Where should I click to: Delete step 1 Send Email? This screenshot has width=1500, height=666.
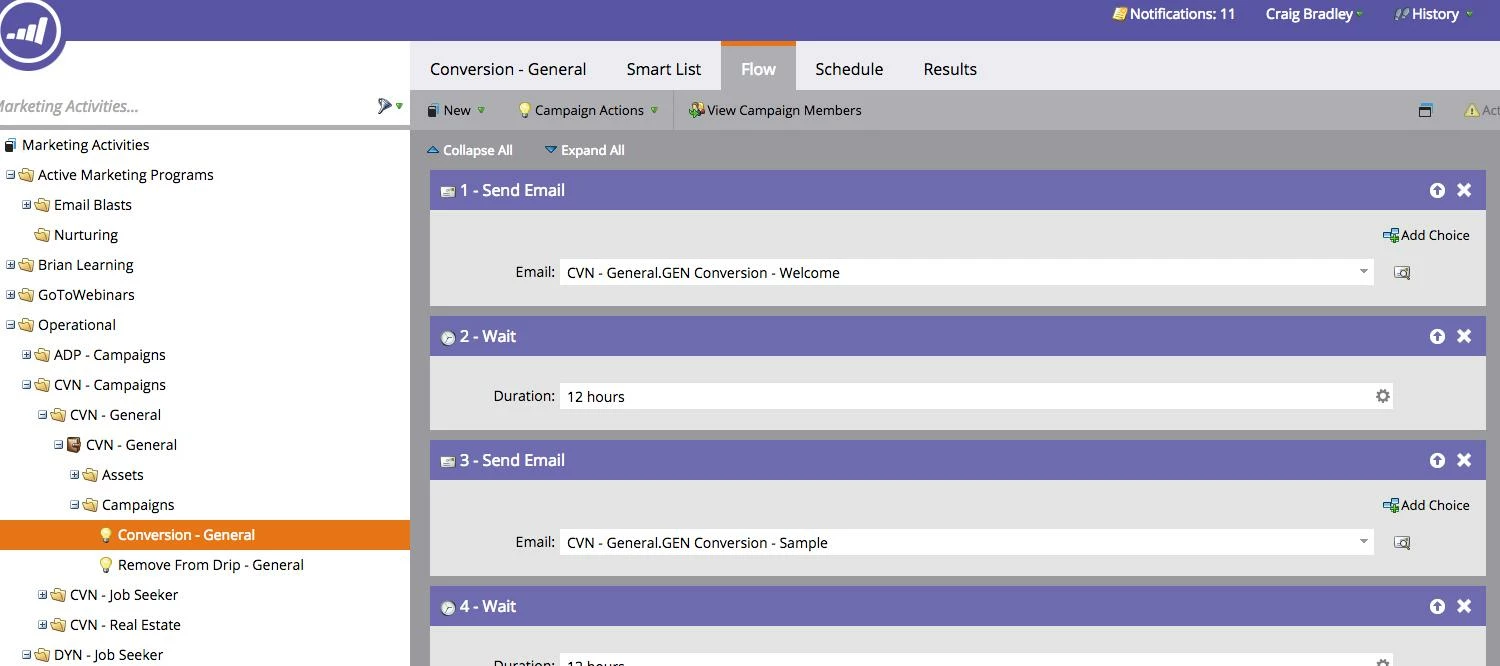1464,190
